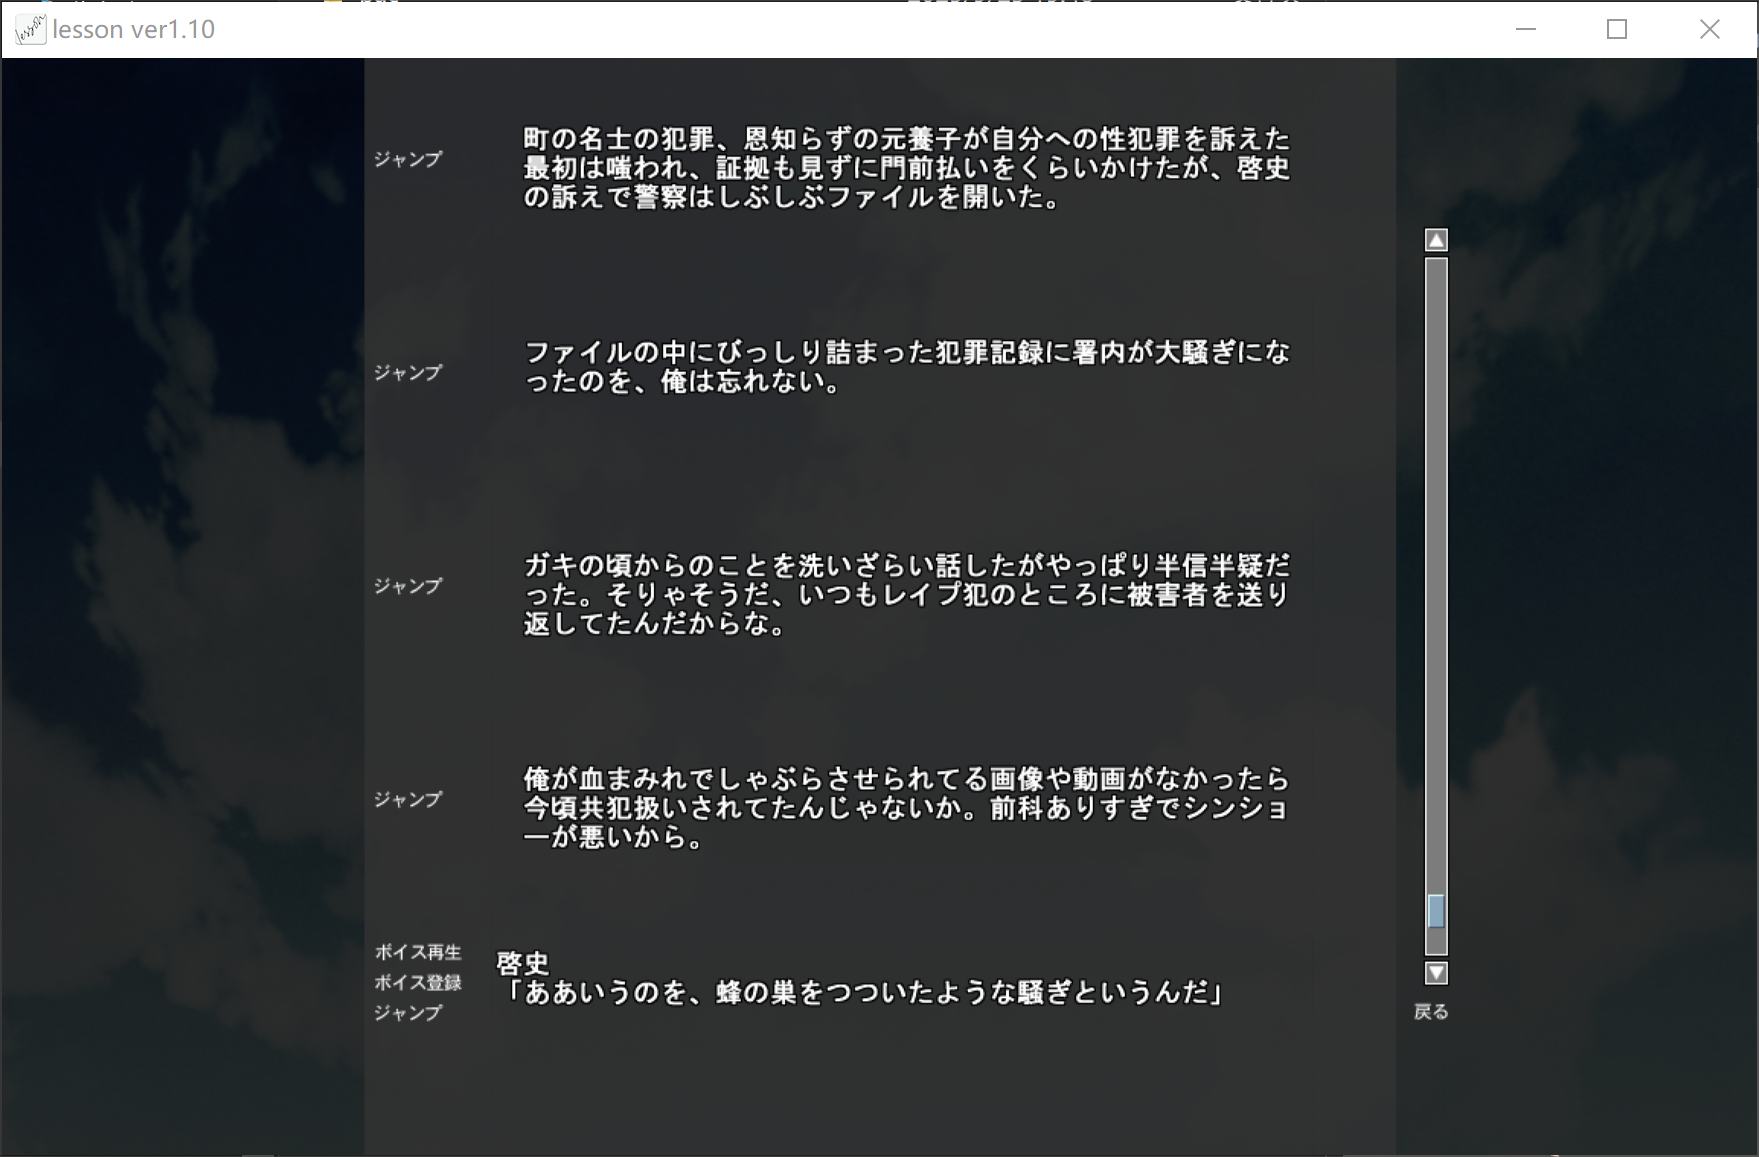The height and width of the screenshot is (1157, 1759).
Task: Click the speaker name 啓史
Action: (x=523, y=963)
